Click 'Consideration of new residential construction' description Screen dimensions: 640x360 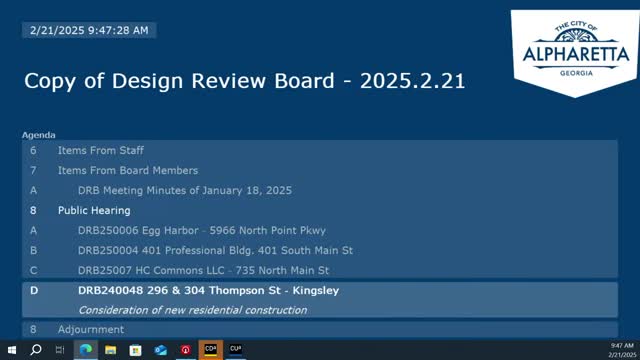(x=193, y=310)
